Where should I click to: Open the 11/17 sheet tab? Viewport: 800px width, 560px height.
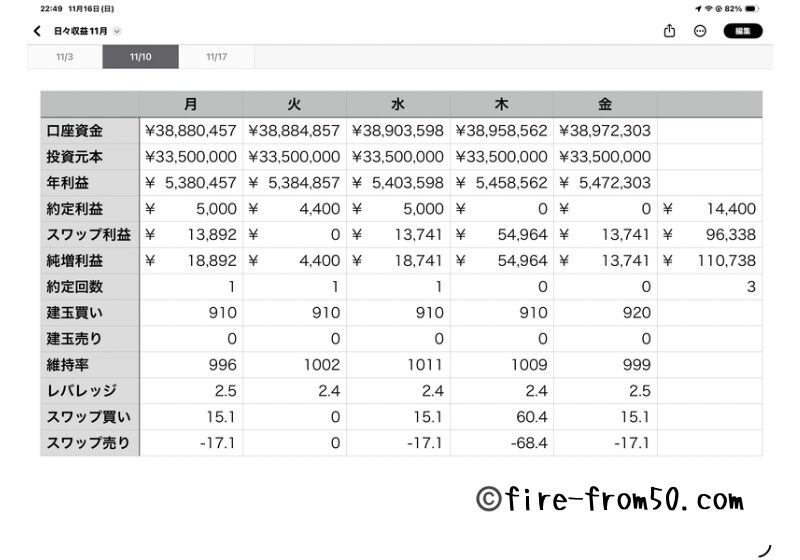pos(216,57)
